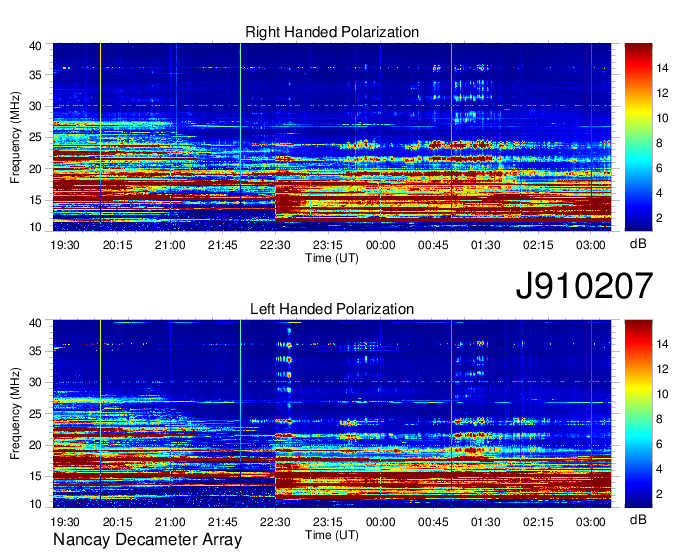Click the 19:30 time tick label of top plot
The height and width of the screenshot is (552, 680).
point(65,245)
